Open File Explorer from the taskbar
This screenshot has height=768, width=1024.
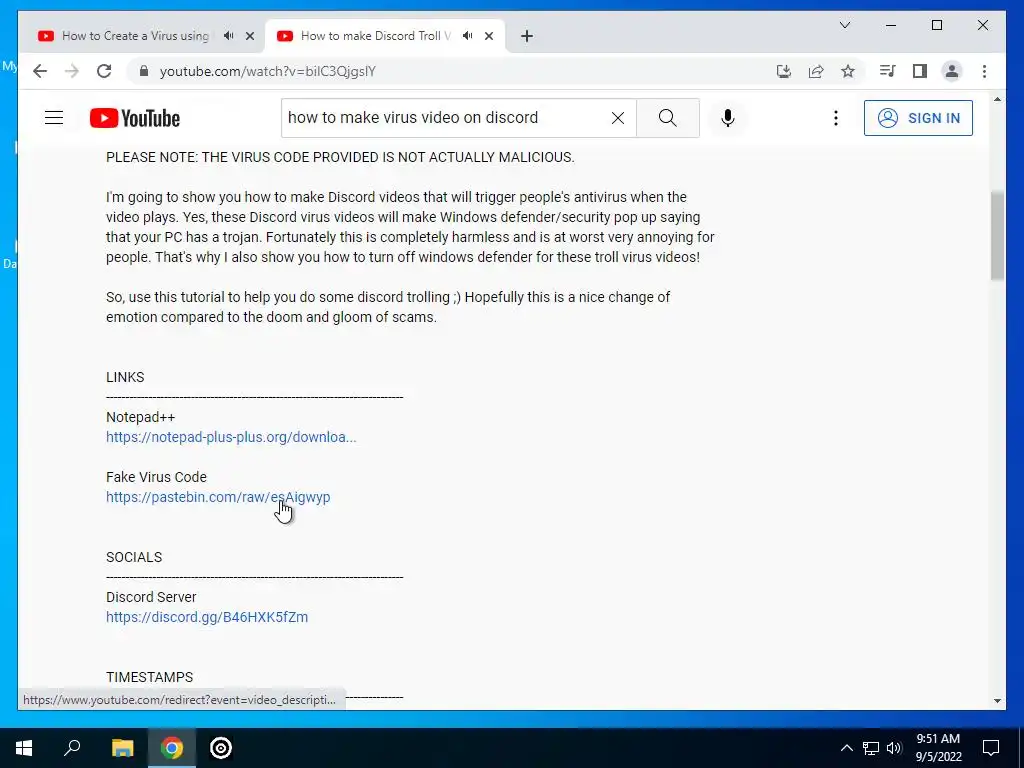[x=122, y=748]
